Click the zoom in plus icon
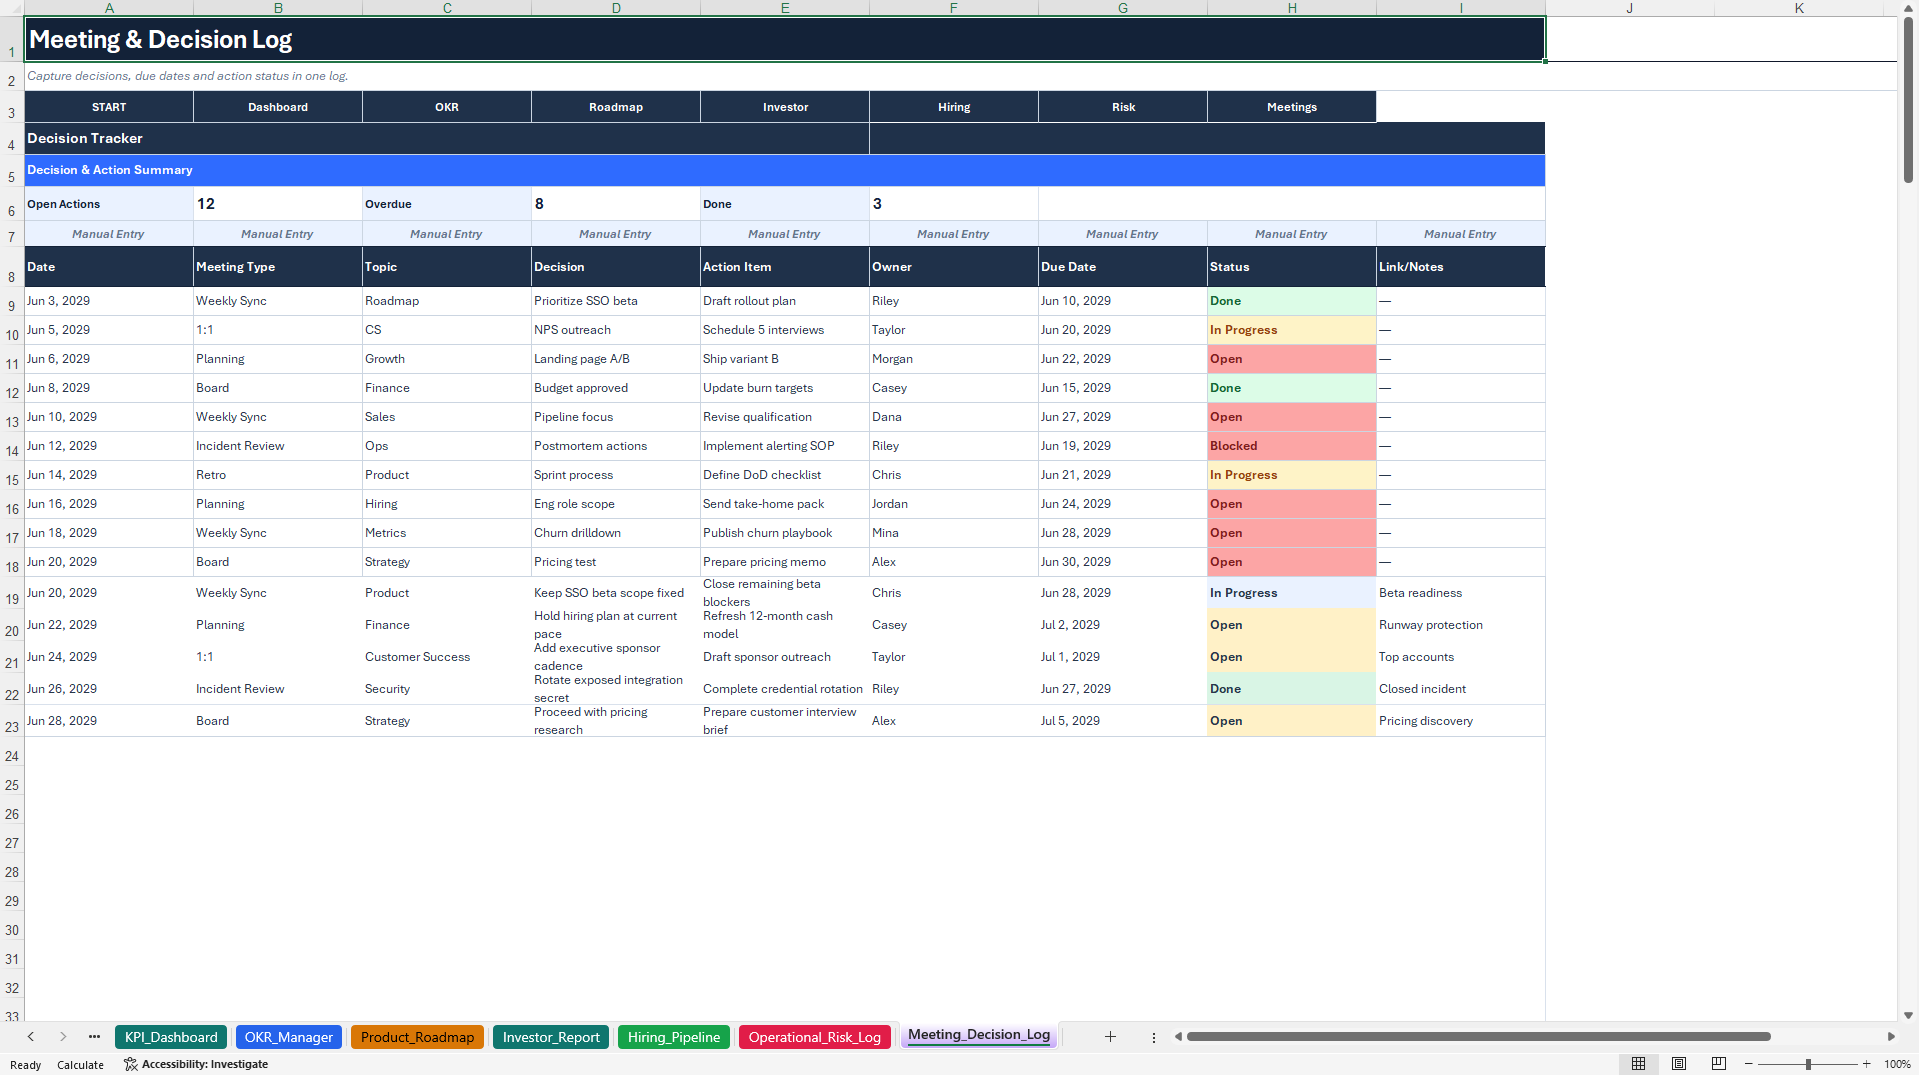Image resolution: width=1919 pixels, height=1075 pixels. click(1866, 1064)
